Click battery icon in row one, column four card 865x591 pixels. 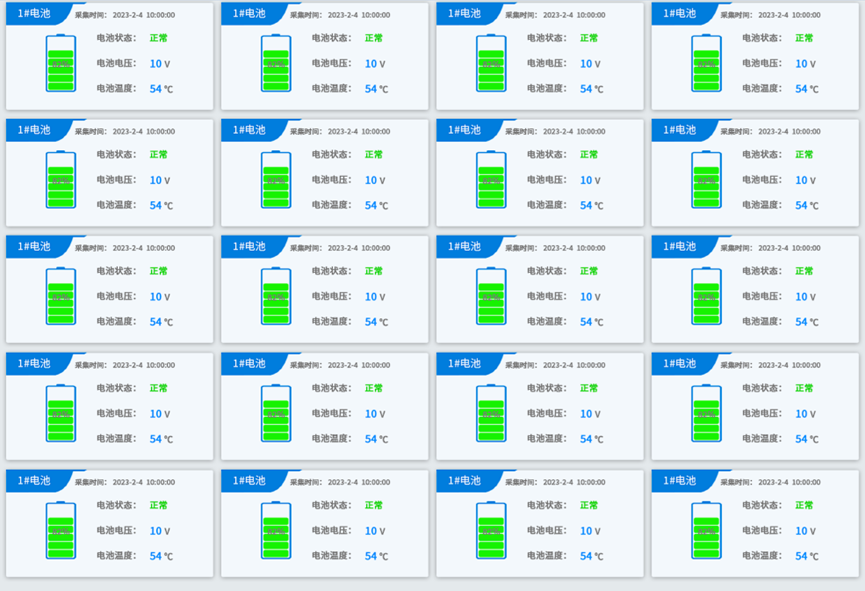706,63
